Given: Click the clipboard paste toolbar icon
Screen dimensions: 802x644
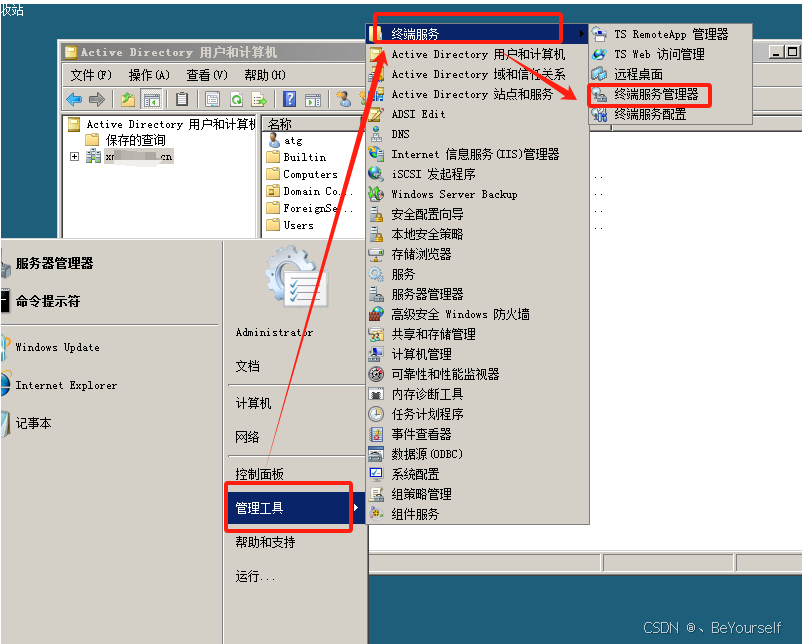Looking at the screenshot, I should click(x=182, y=99).
